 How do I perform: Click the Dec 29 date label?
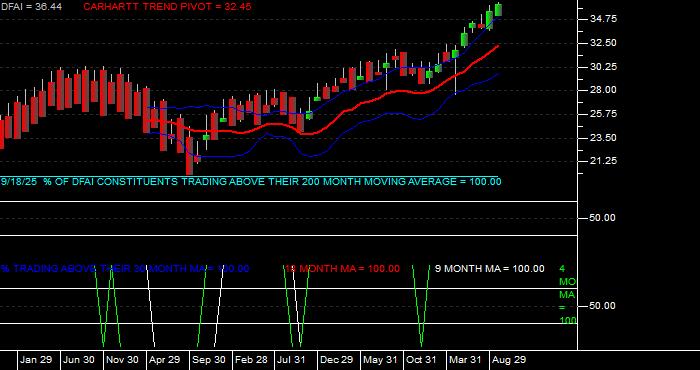337,360
